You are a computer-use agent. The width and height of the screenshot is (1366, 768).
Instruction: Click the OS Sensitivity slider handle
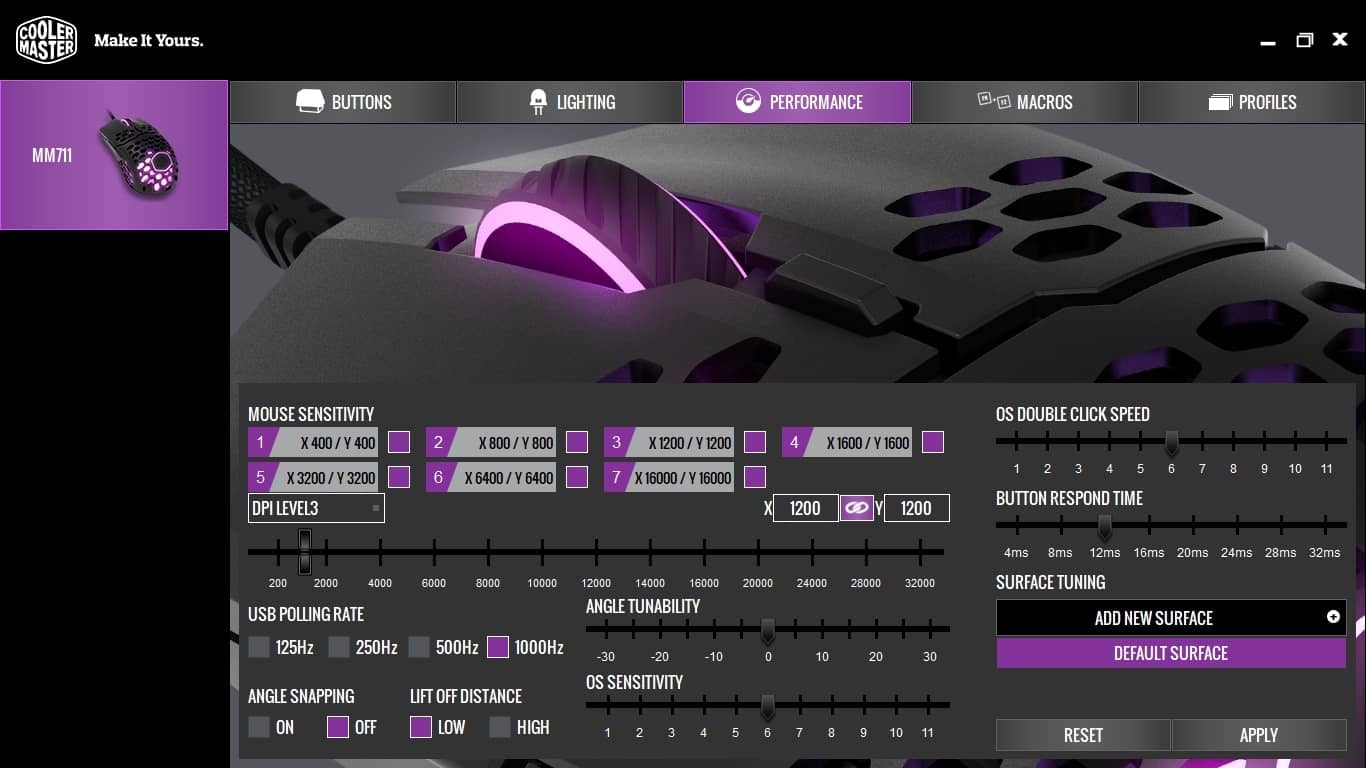click(768, 707)
